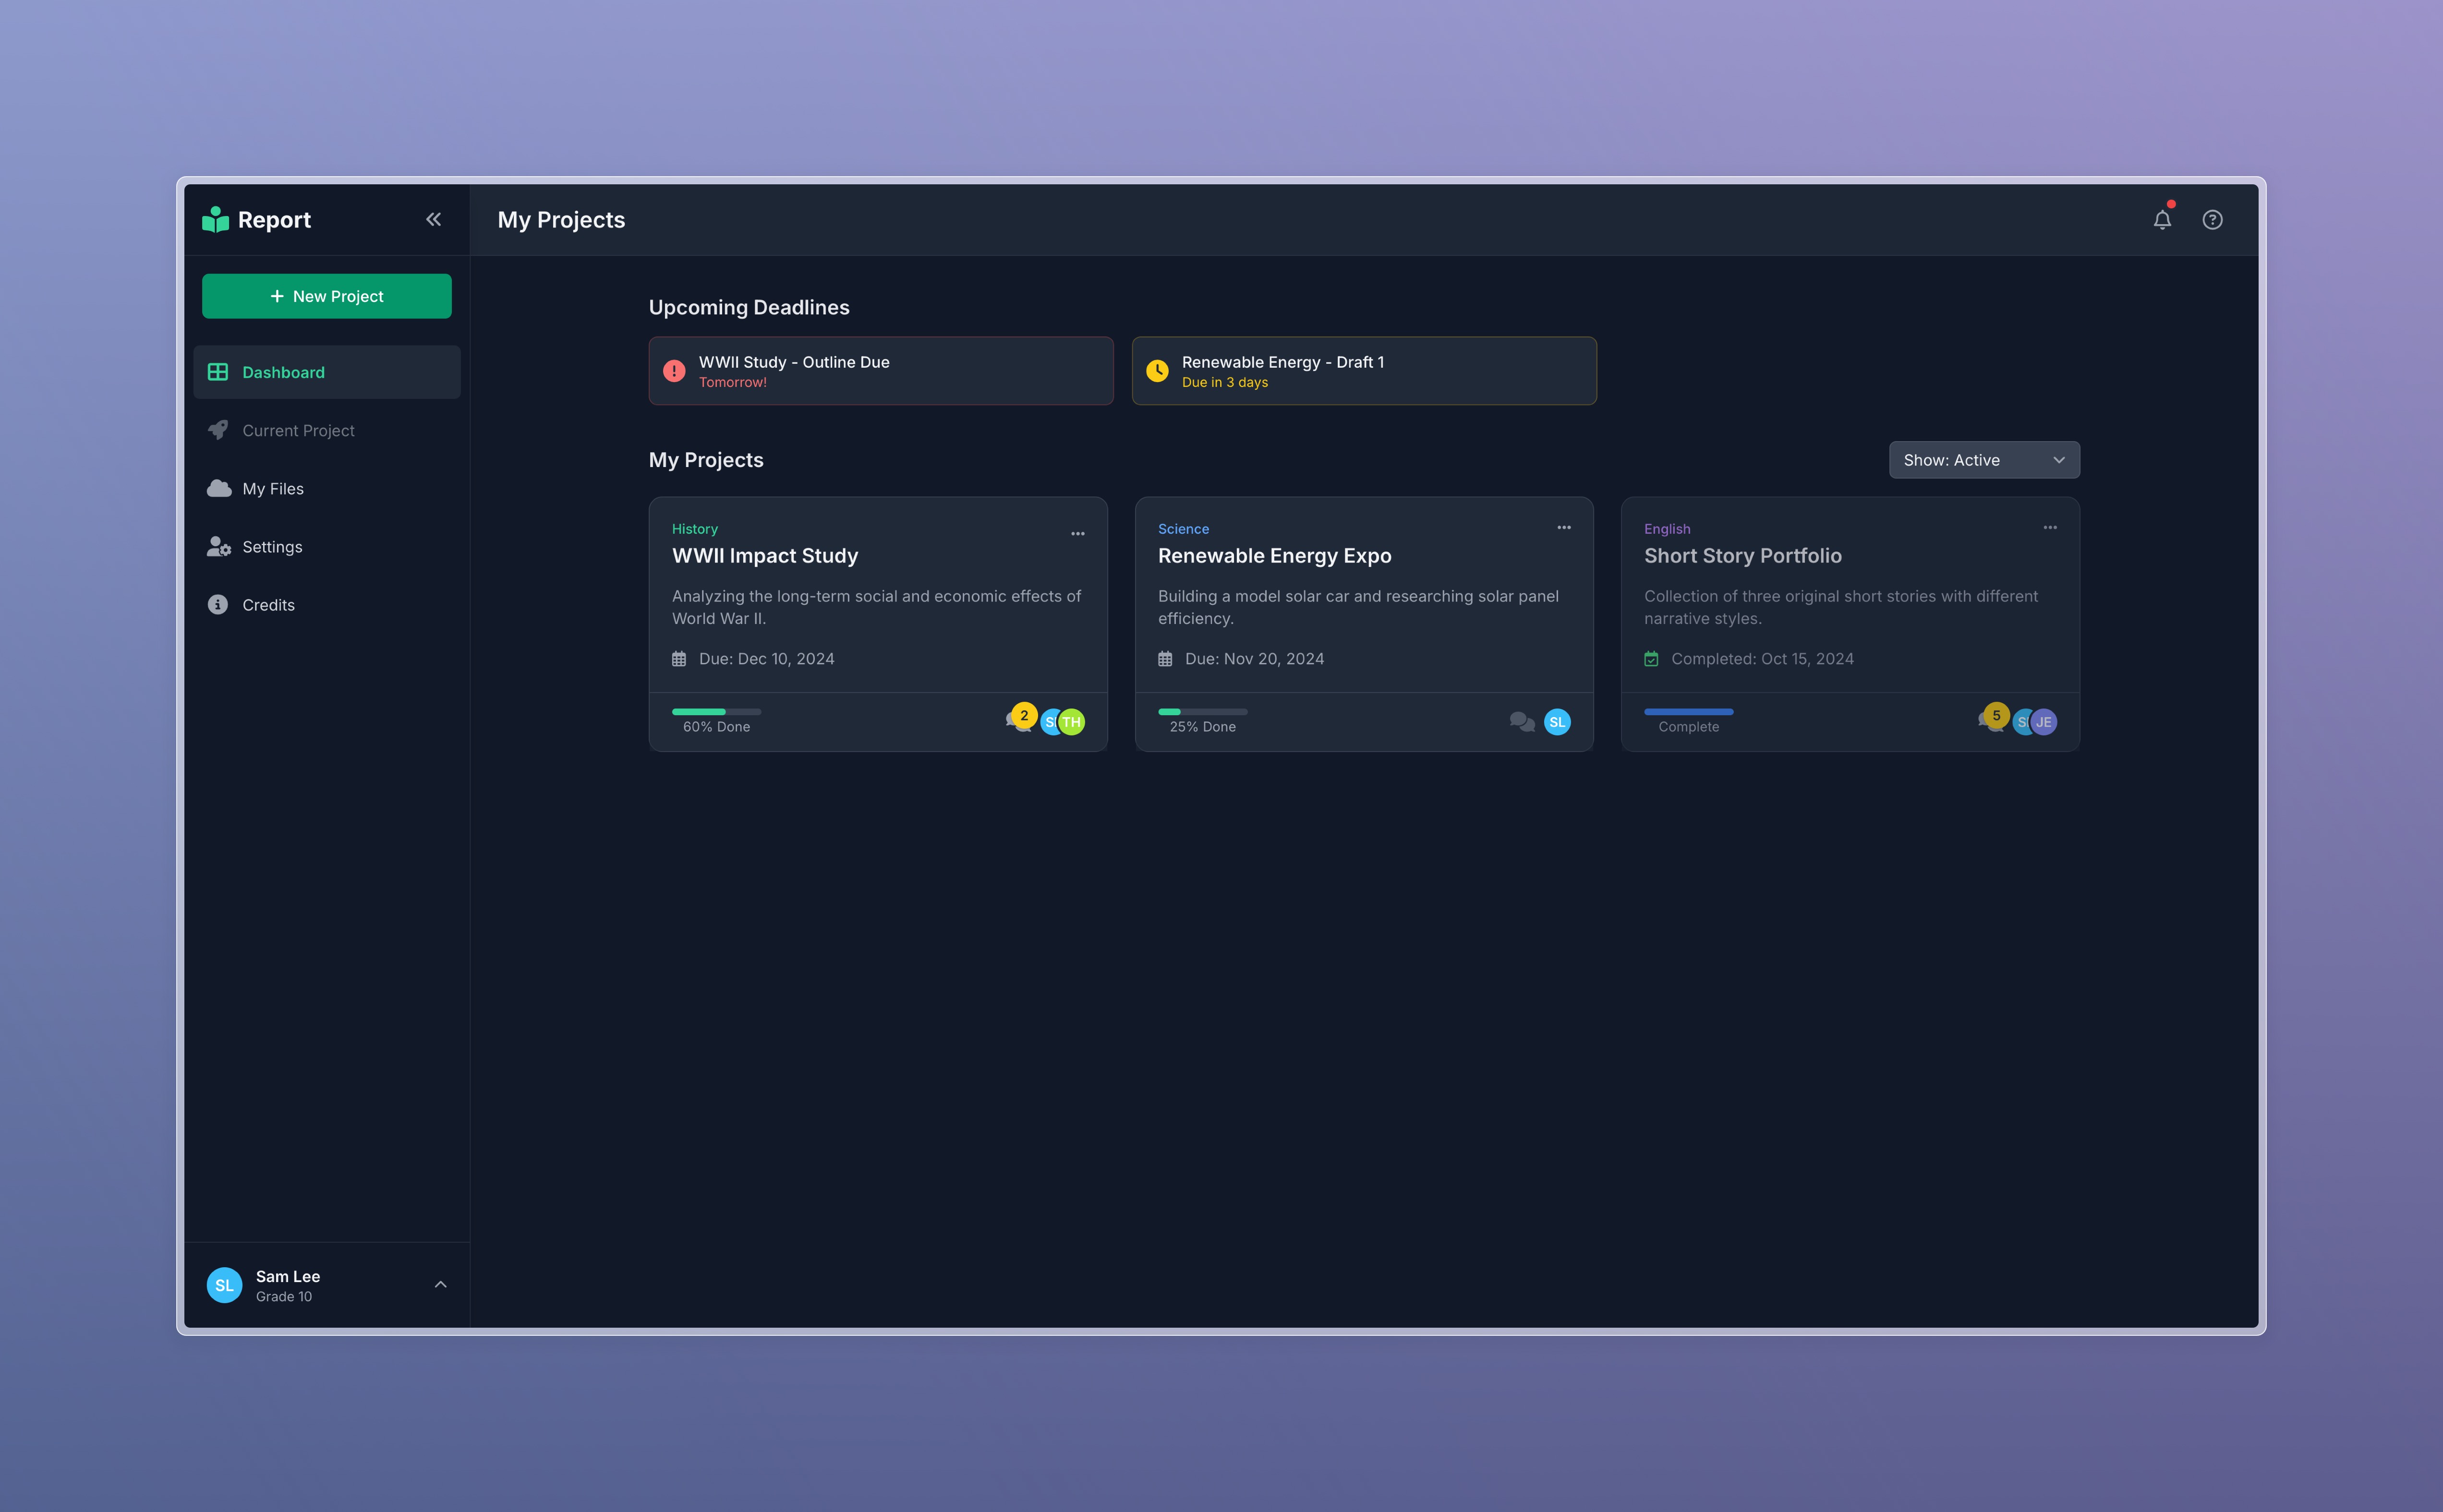The height and width of the screenshot is (1512, 2443).
Task: Open Renewable Energy Expo options menu
Action: 1563,528
